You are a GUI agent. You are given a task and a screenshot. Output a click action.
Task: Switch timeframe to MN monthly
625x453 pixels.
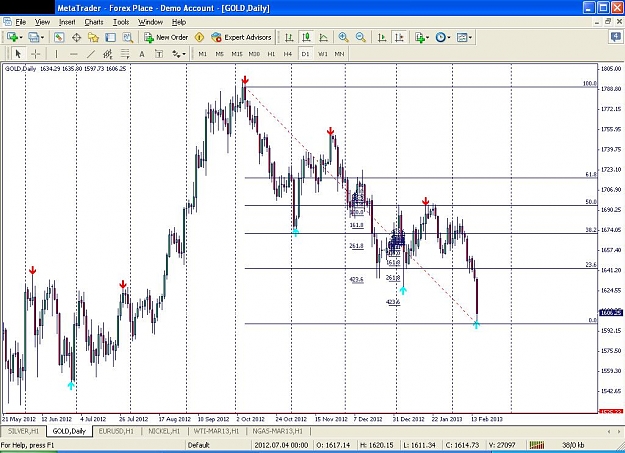339,54
